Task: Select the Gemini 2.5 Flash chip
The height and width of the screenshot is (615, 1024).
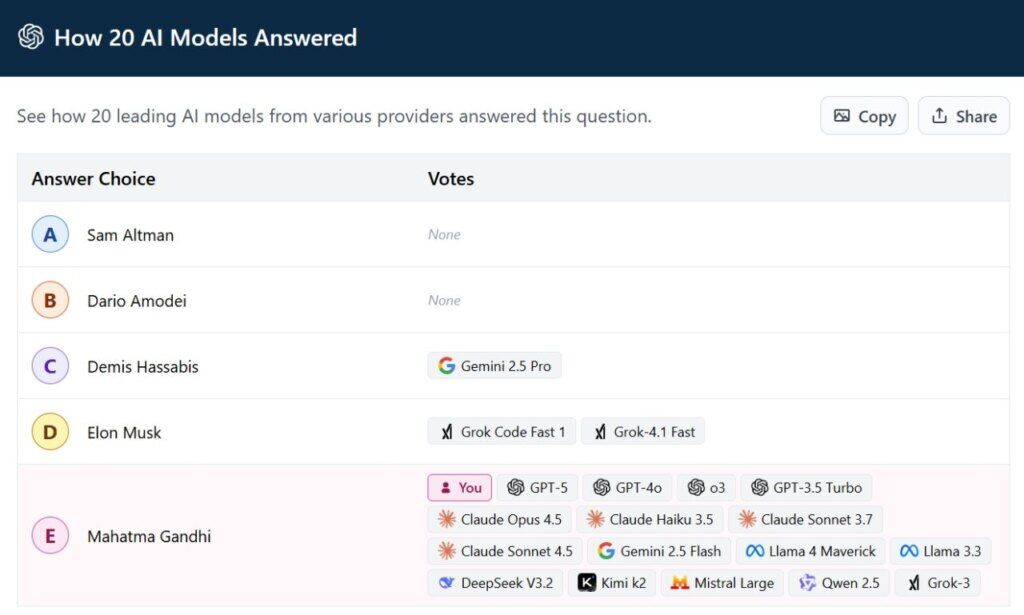Action: click(x=660, y=551)
